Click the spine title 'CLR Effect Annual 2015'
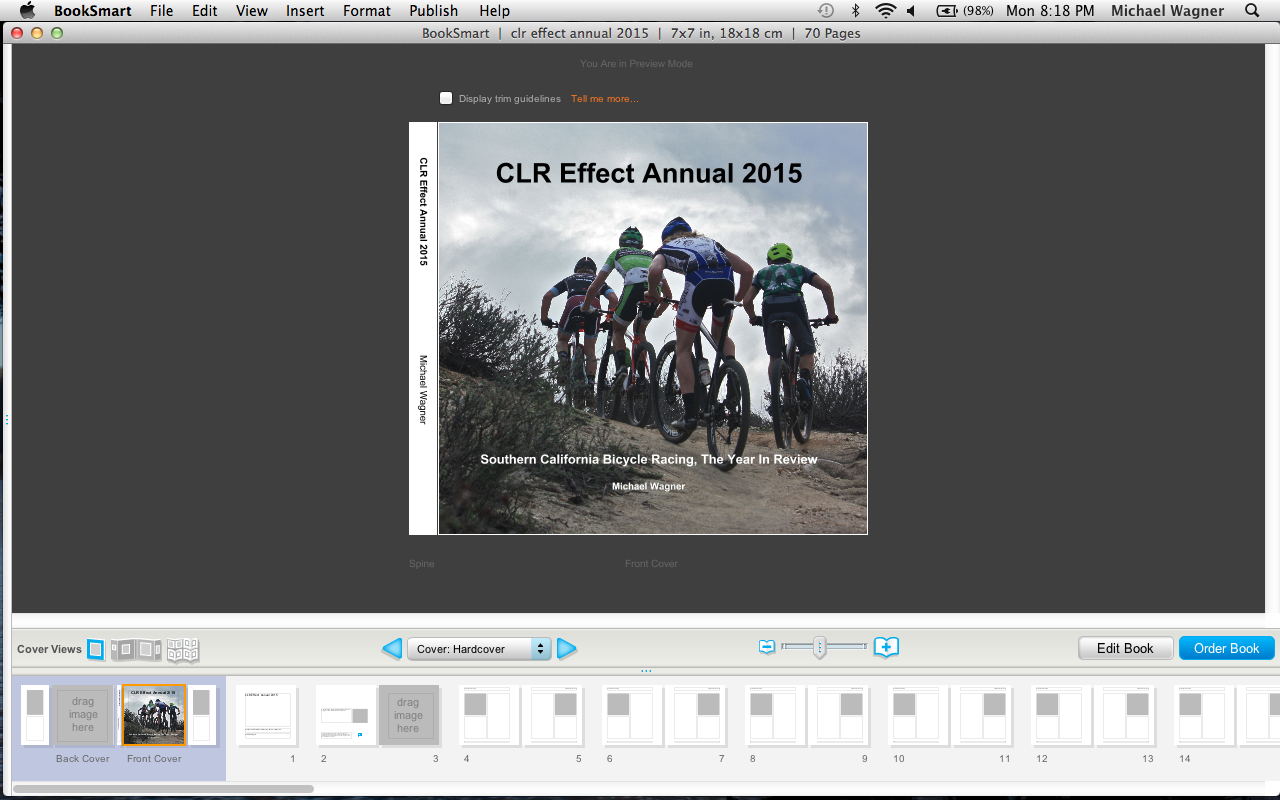The height and width of the screenshot is (800, 1280). coord(423,211)
